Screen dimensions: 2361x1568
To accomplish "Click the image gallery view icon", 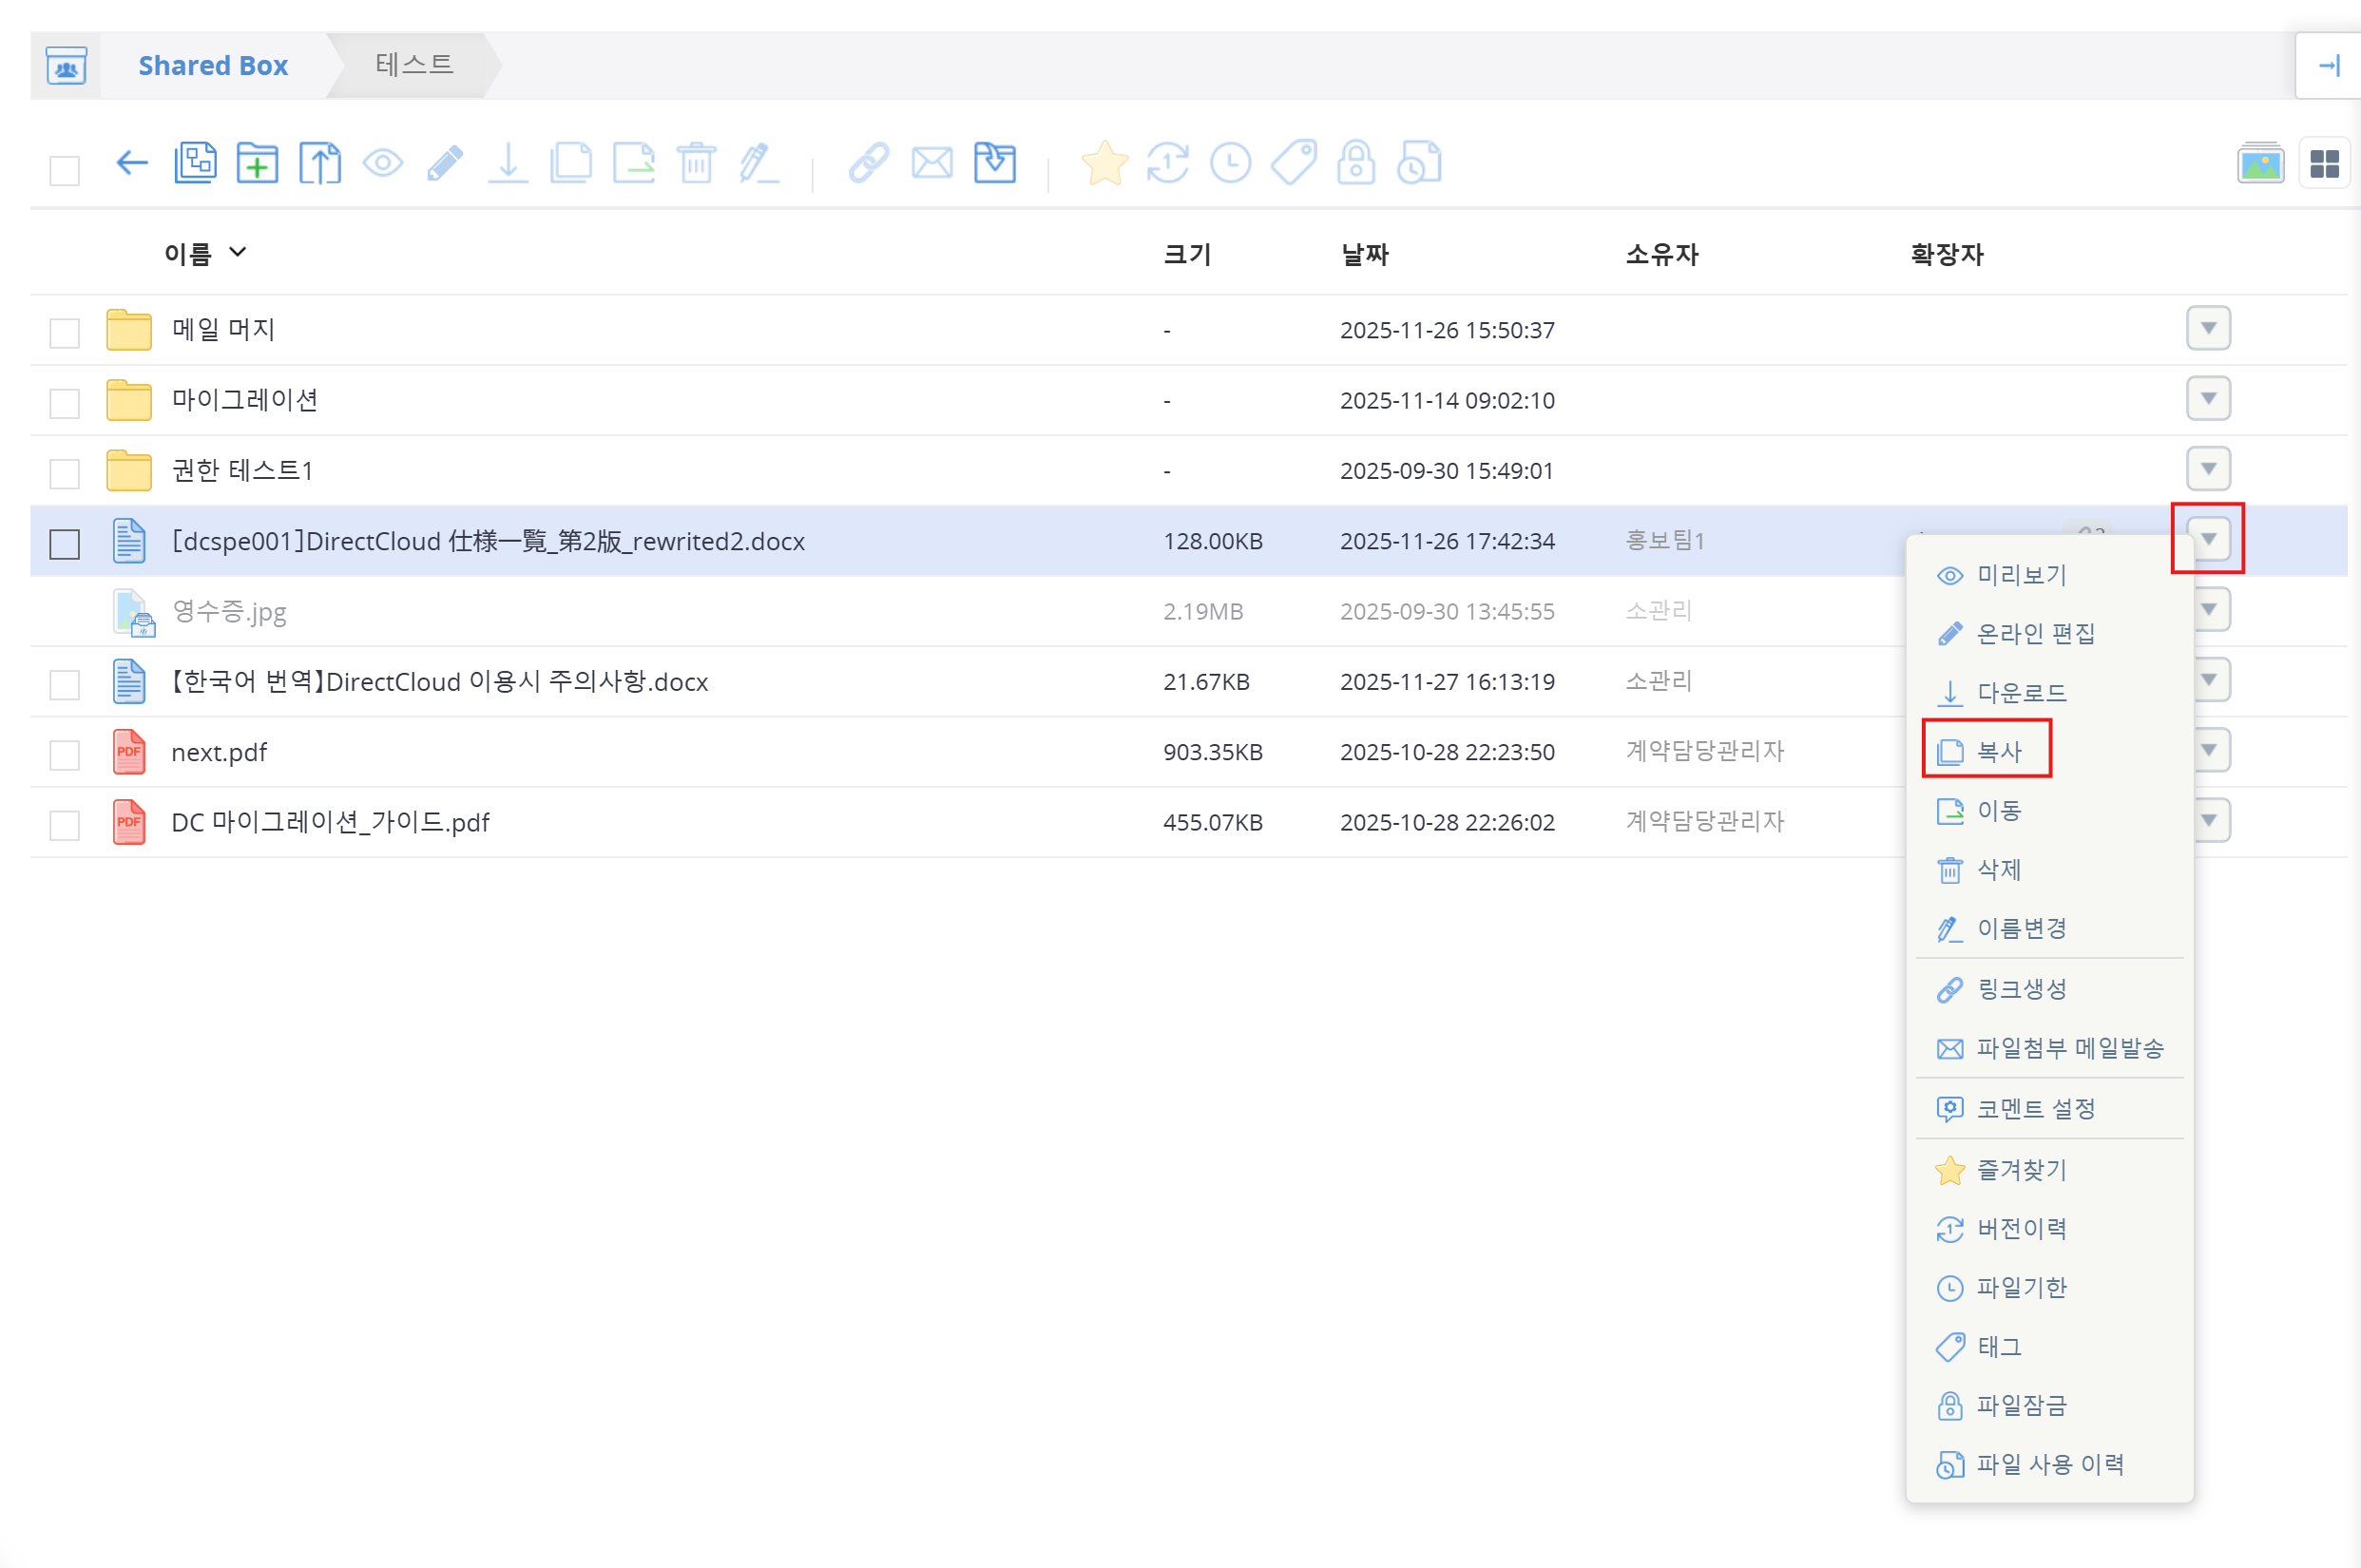I will pyautogui.click(x=2260, y=163).
